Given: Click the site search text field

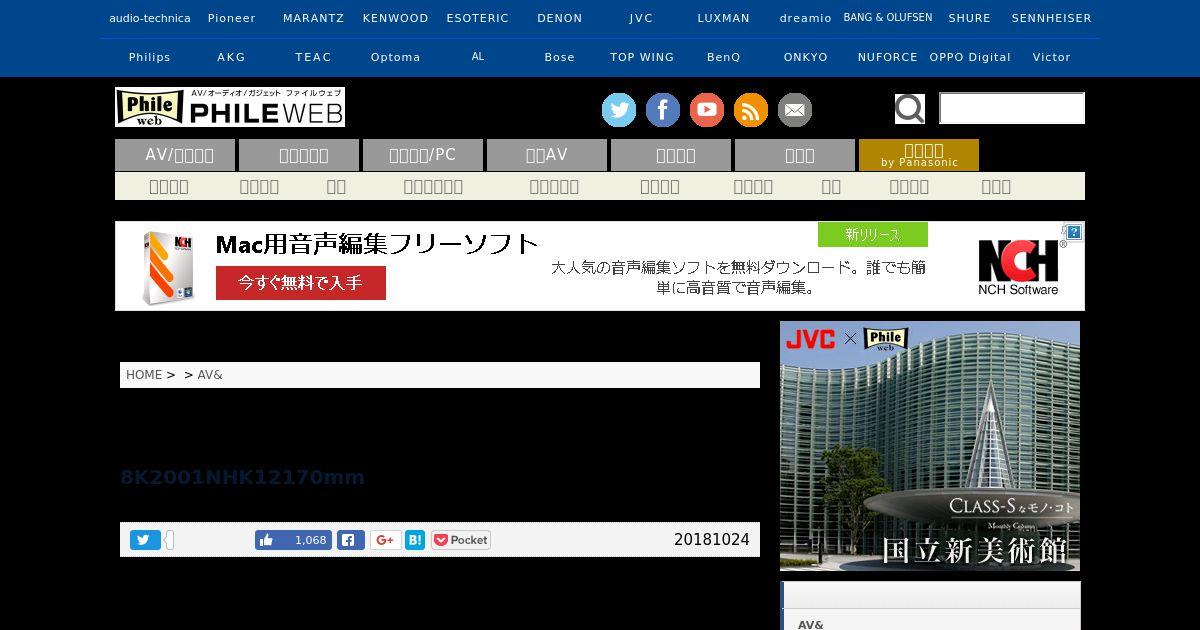Looking at the screenshot, I should [1012, 108].
